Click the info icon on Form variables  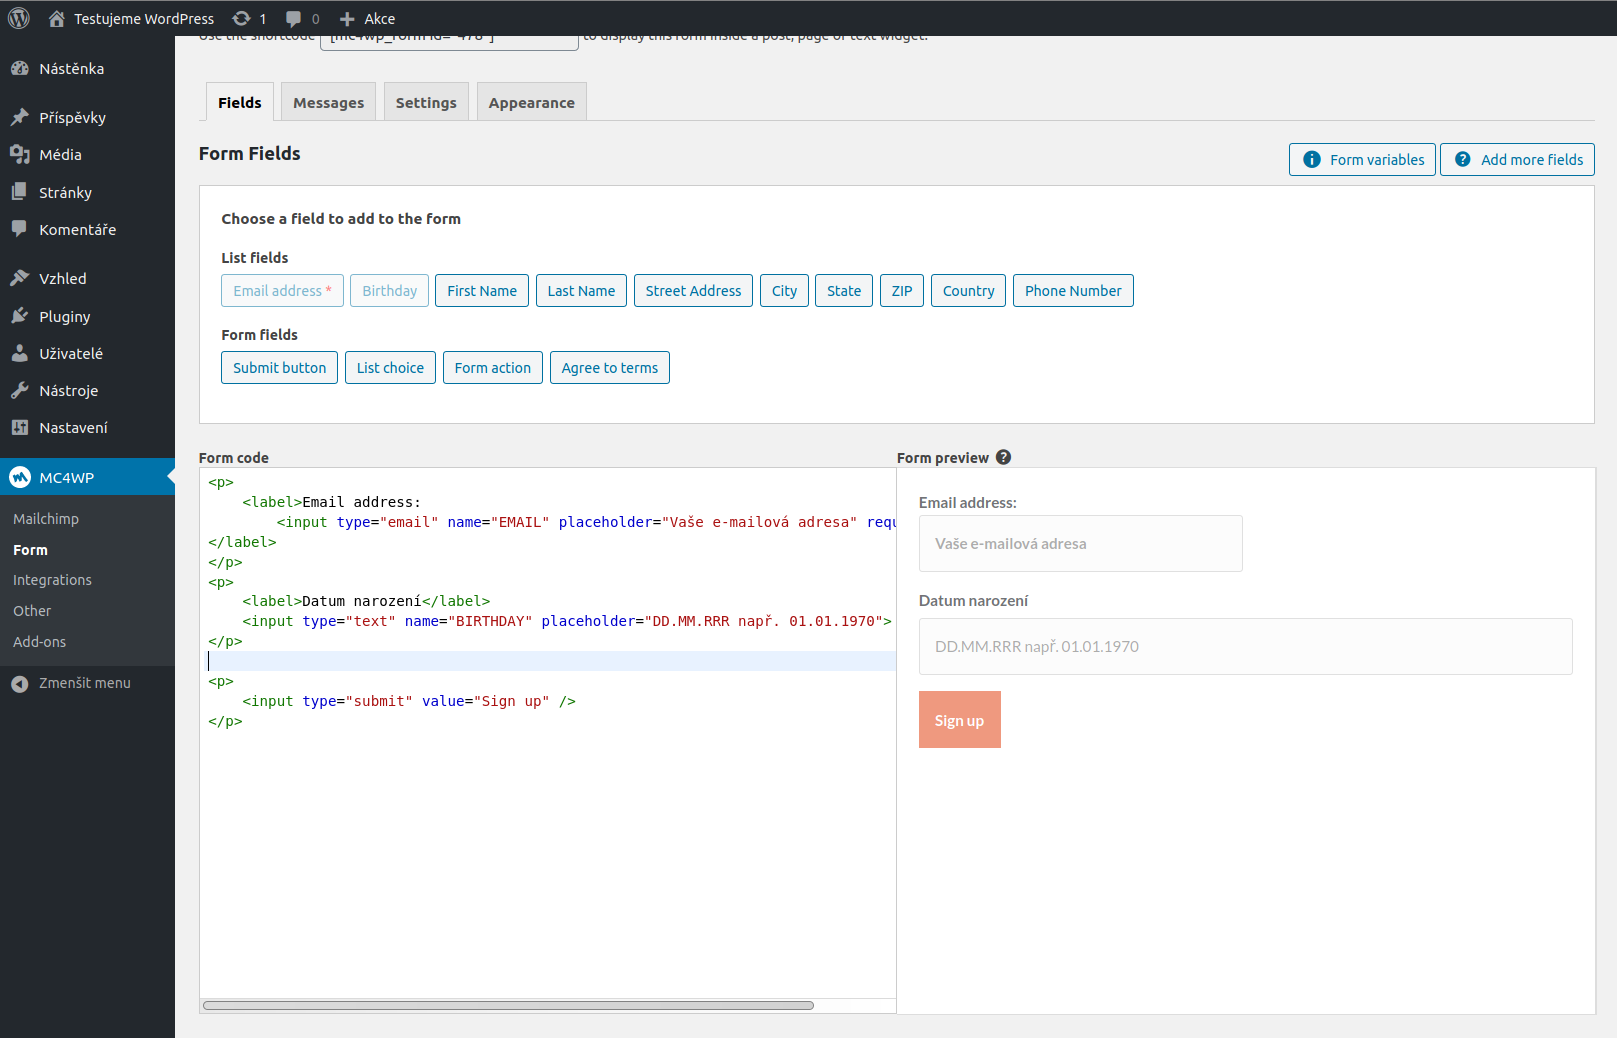[1312, 160]
